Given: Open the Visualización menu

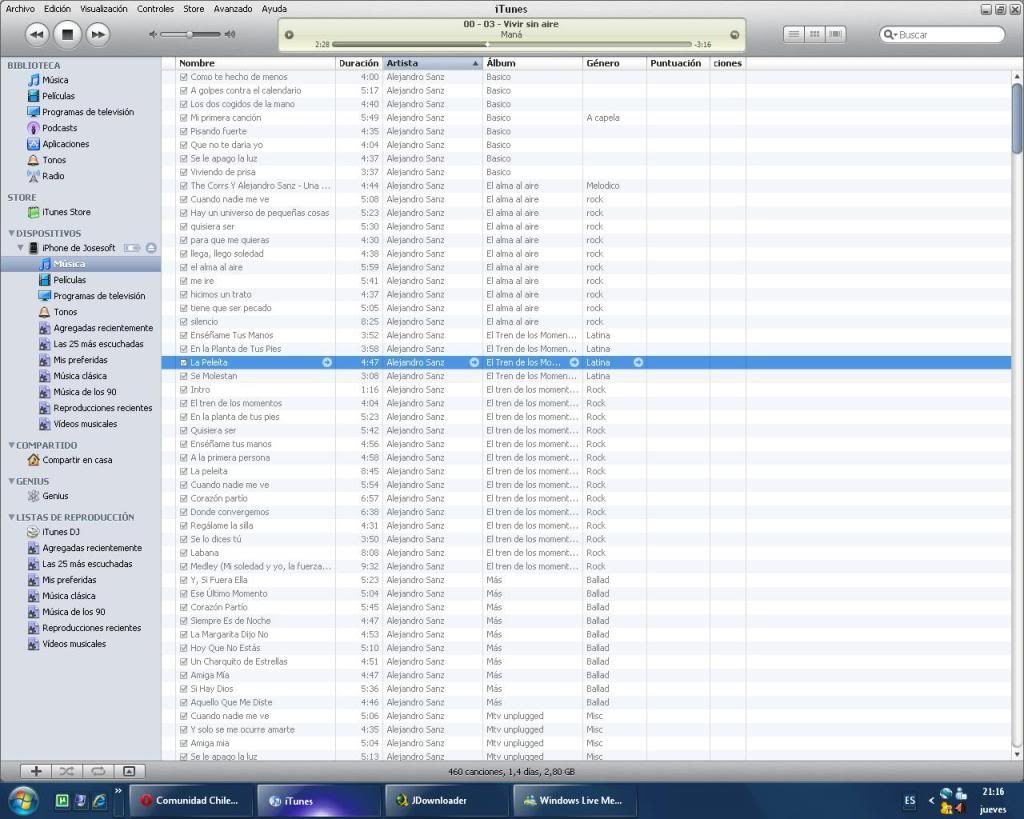Looking at the screenshot, I should 104,9.
